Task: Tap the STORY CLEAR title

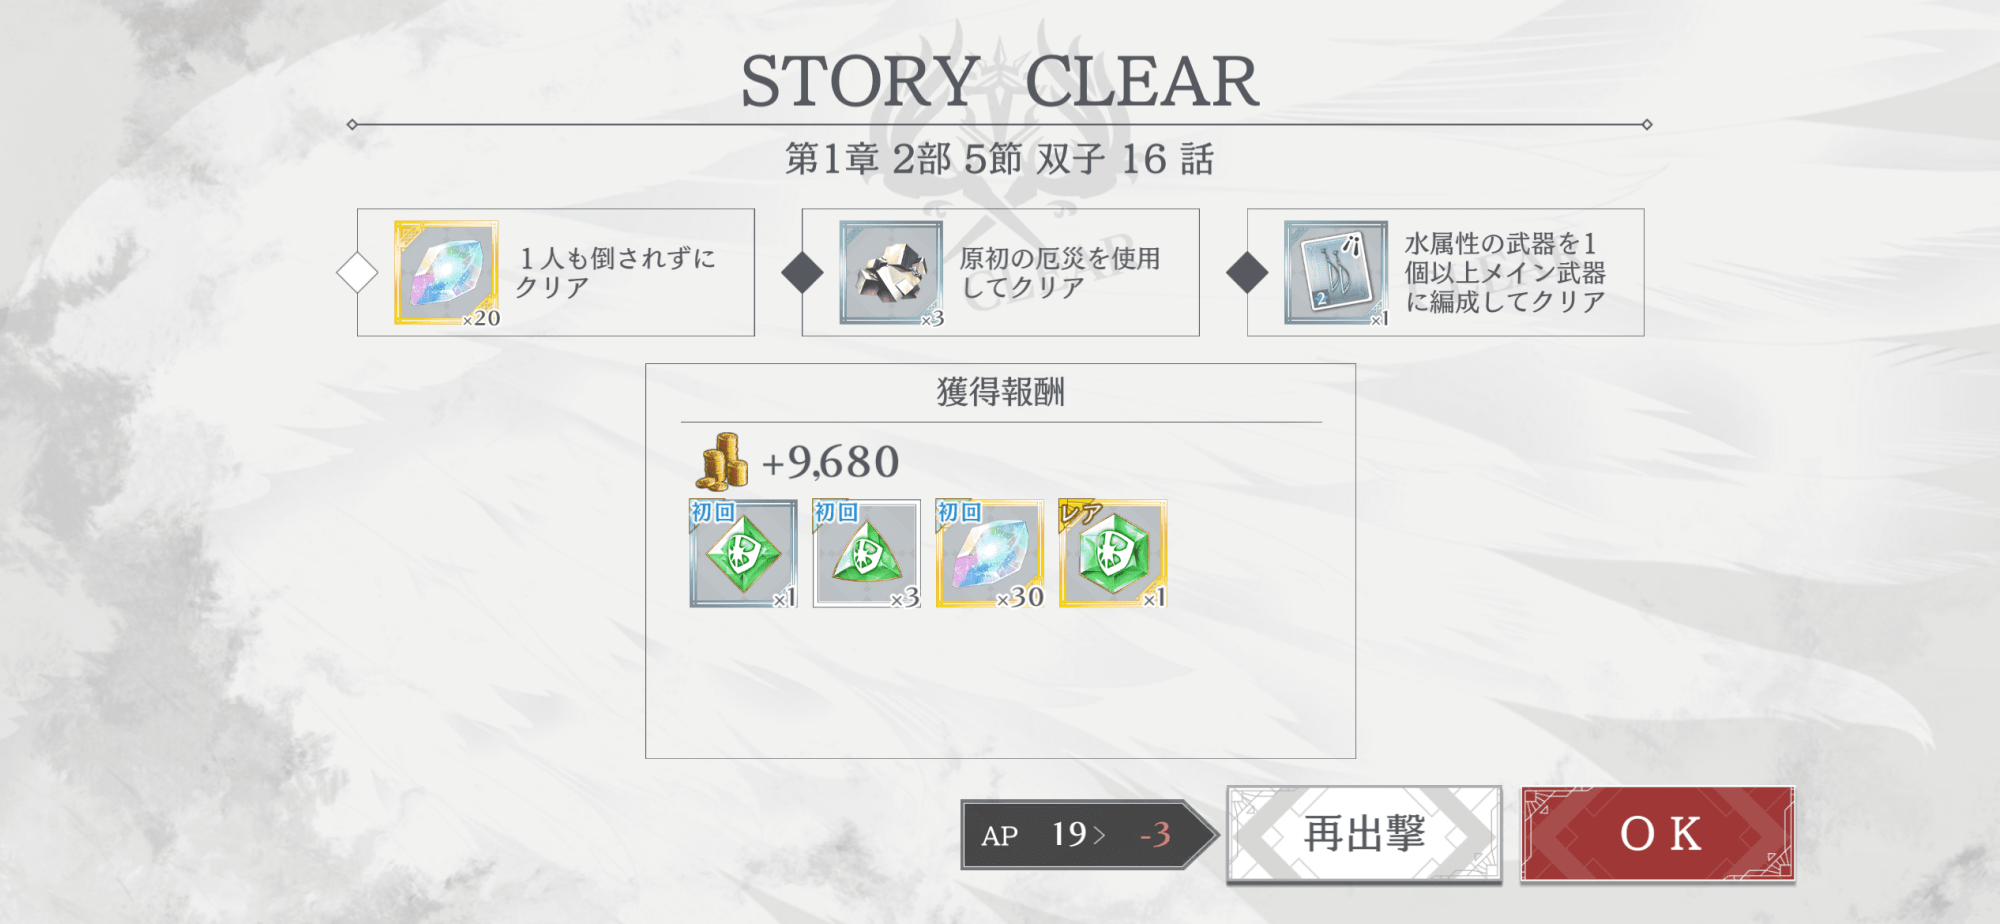Action: point(1000,82)
